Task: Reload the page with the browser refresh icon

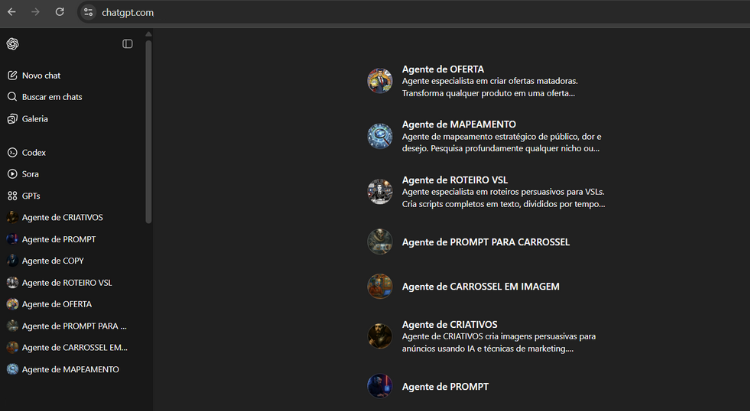Action: pos(59,12)
